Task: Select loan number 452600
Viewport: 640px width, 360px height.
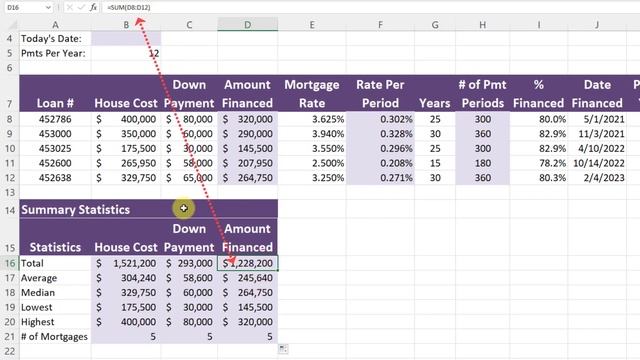Action: [55, 163]
